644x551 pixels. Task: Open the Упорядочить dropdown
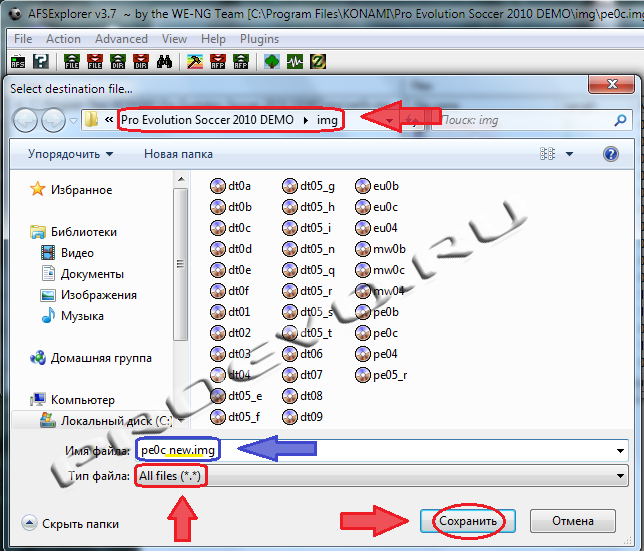70,154
